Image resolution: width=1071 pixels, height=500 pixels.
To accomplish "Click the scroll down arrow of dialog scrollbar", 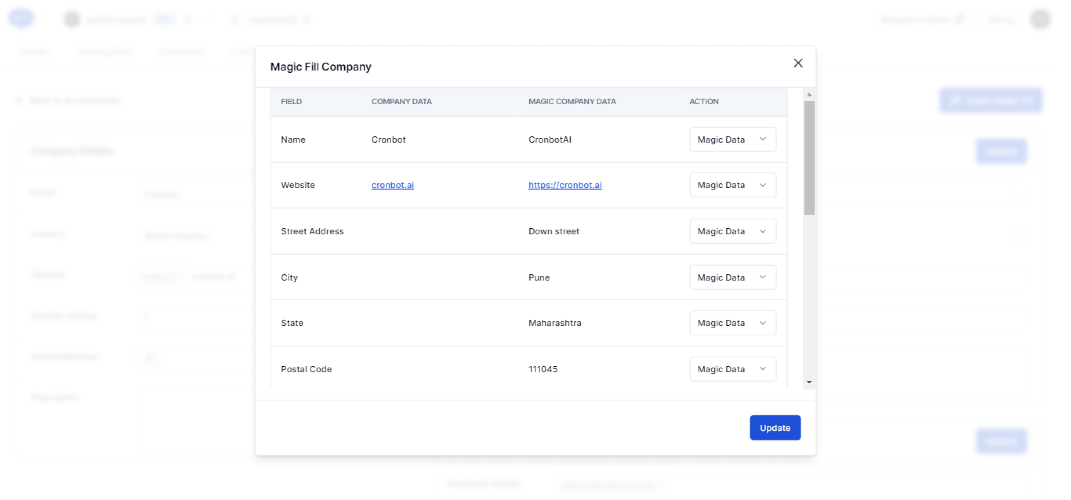I will click(809, 382).
